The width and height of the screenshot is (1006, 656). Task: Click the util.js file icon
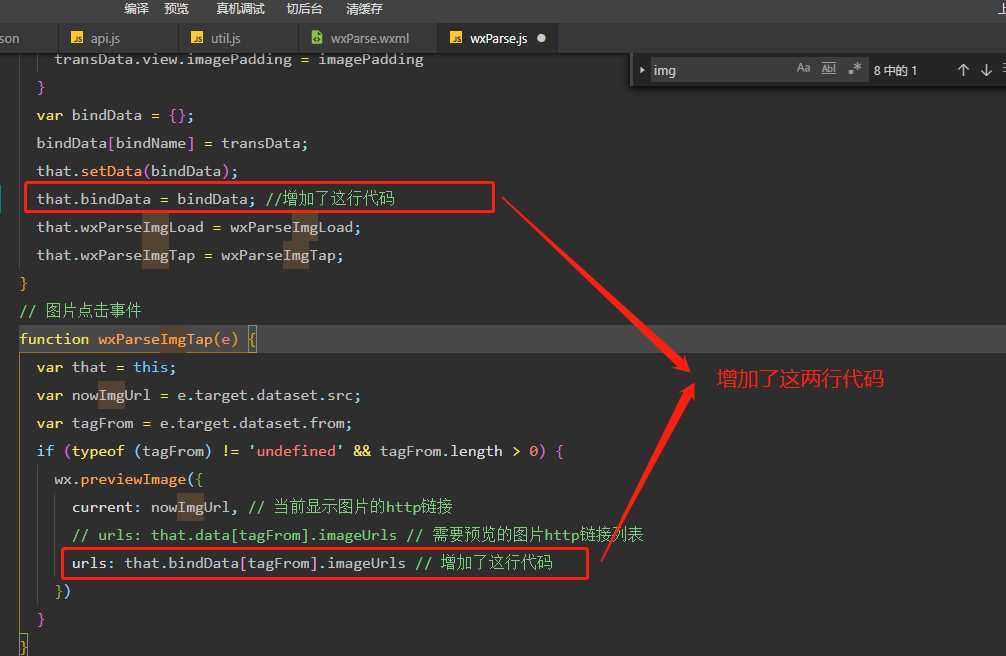(198, 38)
